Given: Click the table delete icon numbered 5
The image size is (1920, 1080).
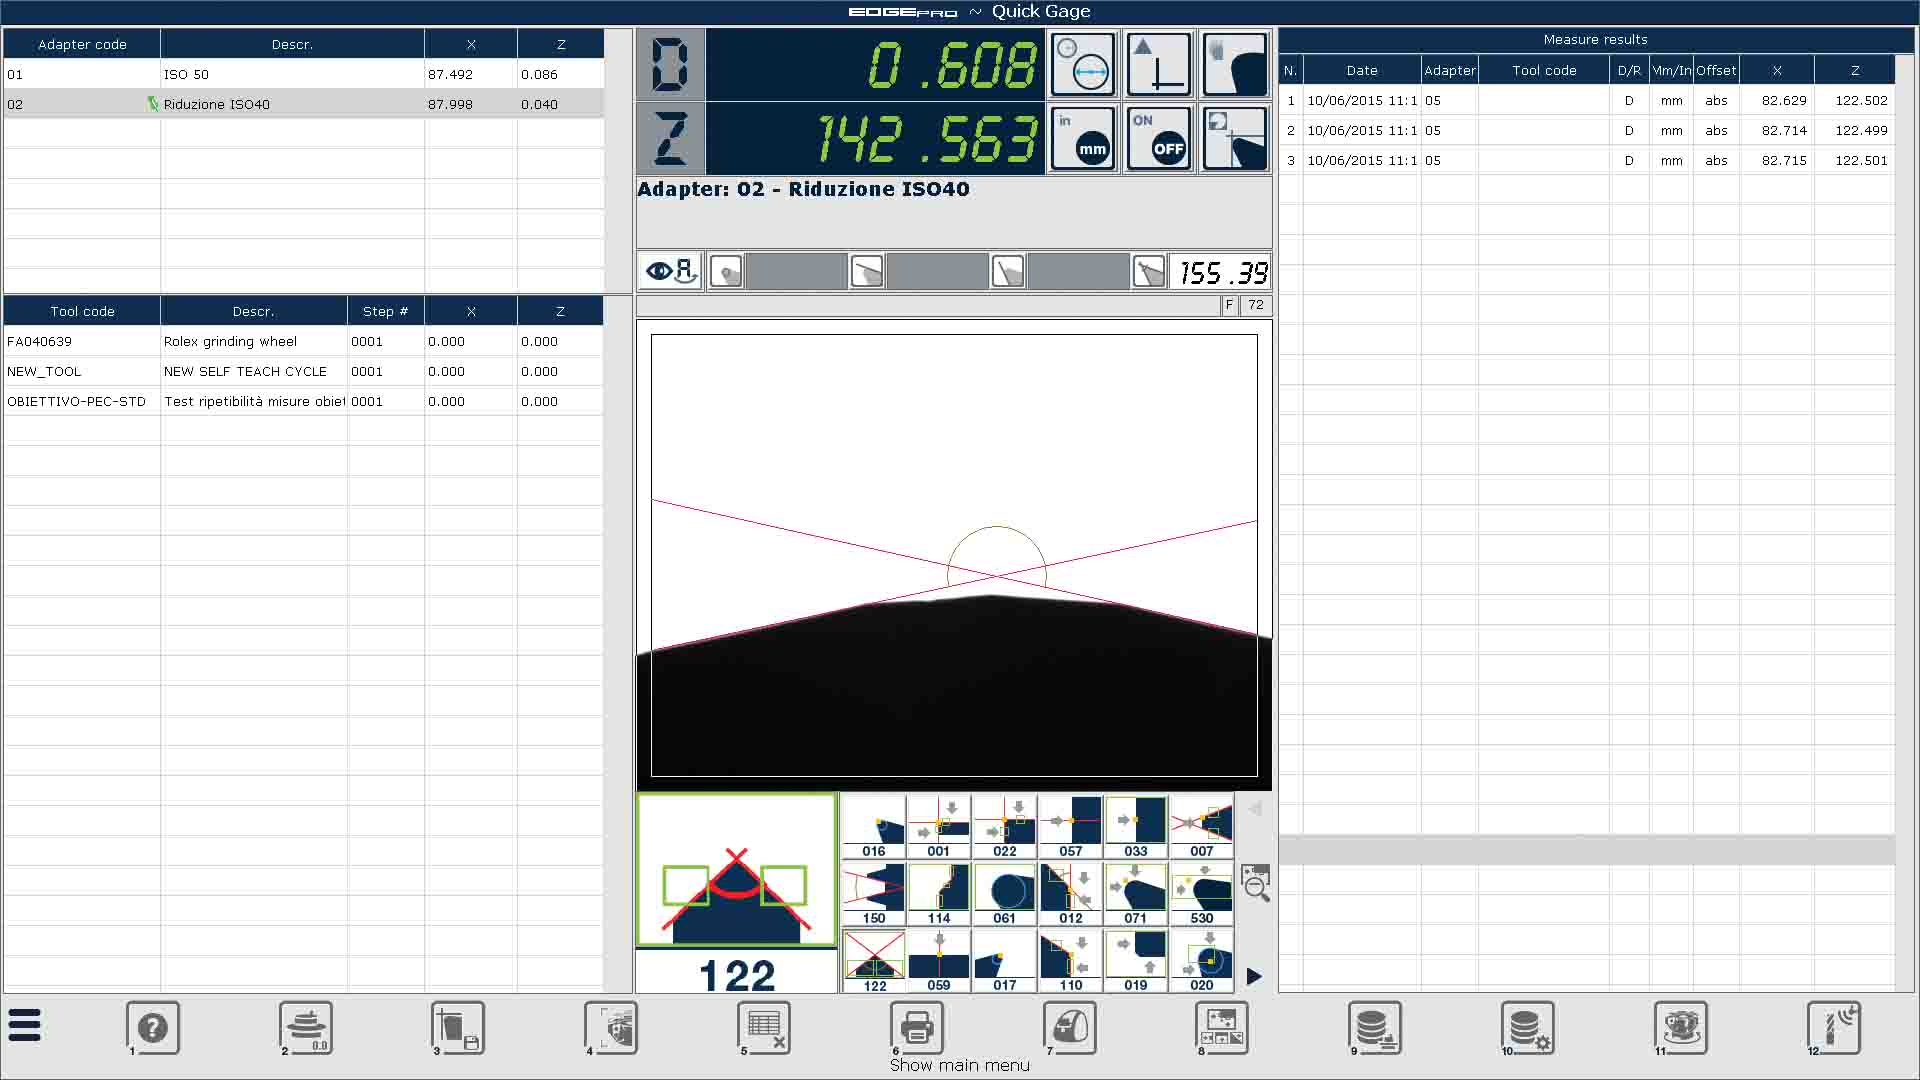Looking at the screenshot, I should point(765,1028).
